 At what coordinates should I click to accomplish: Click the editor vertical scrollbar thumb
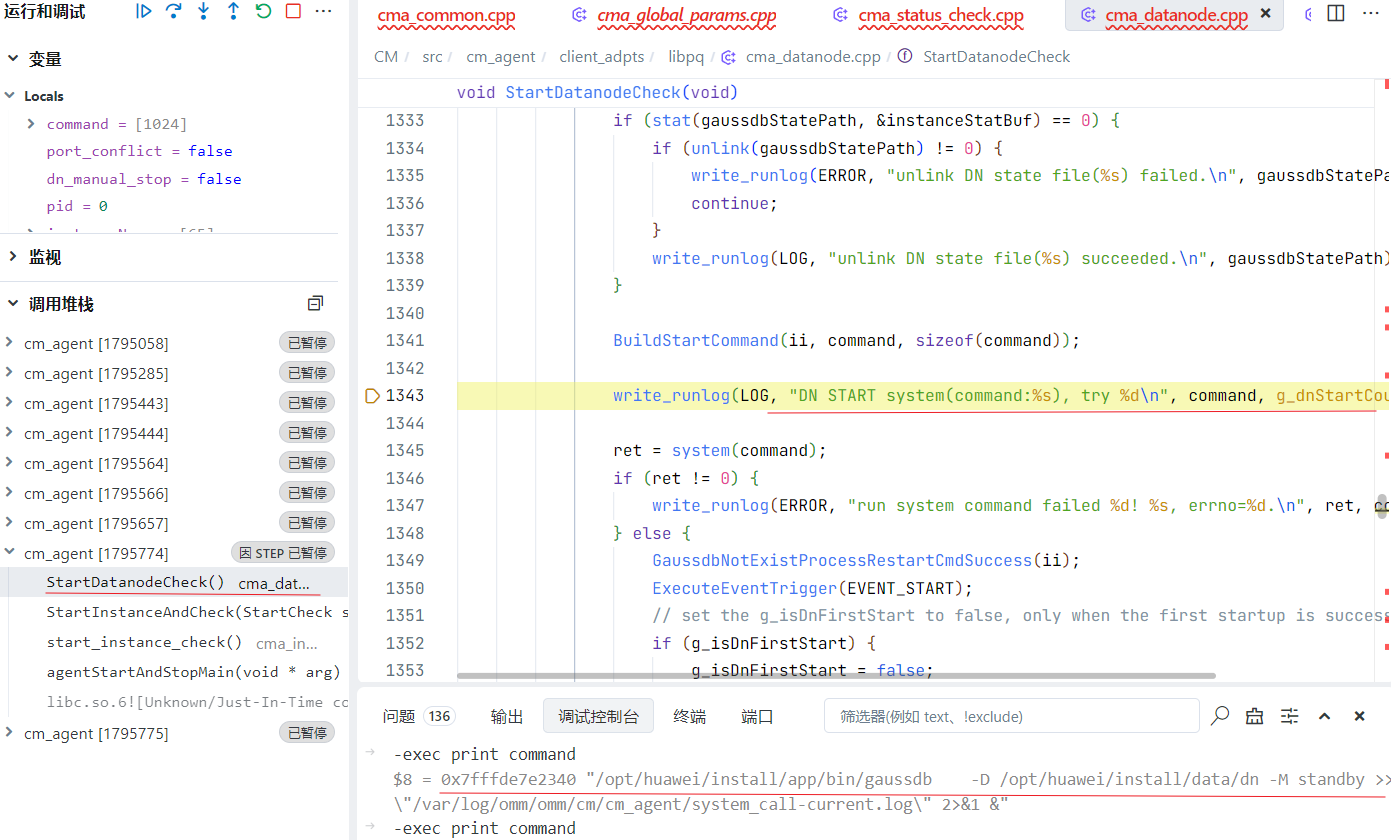[x=1382, y=505]
